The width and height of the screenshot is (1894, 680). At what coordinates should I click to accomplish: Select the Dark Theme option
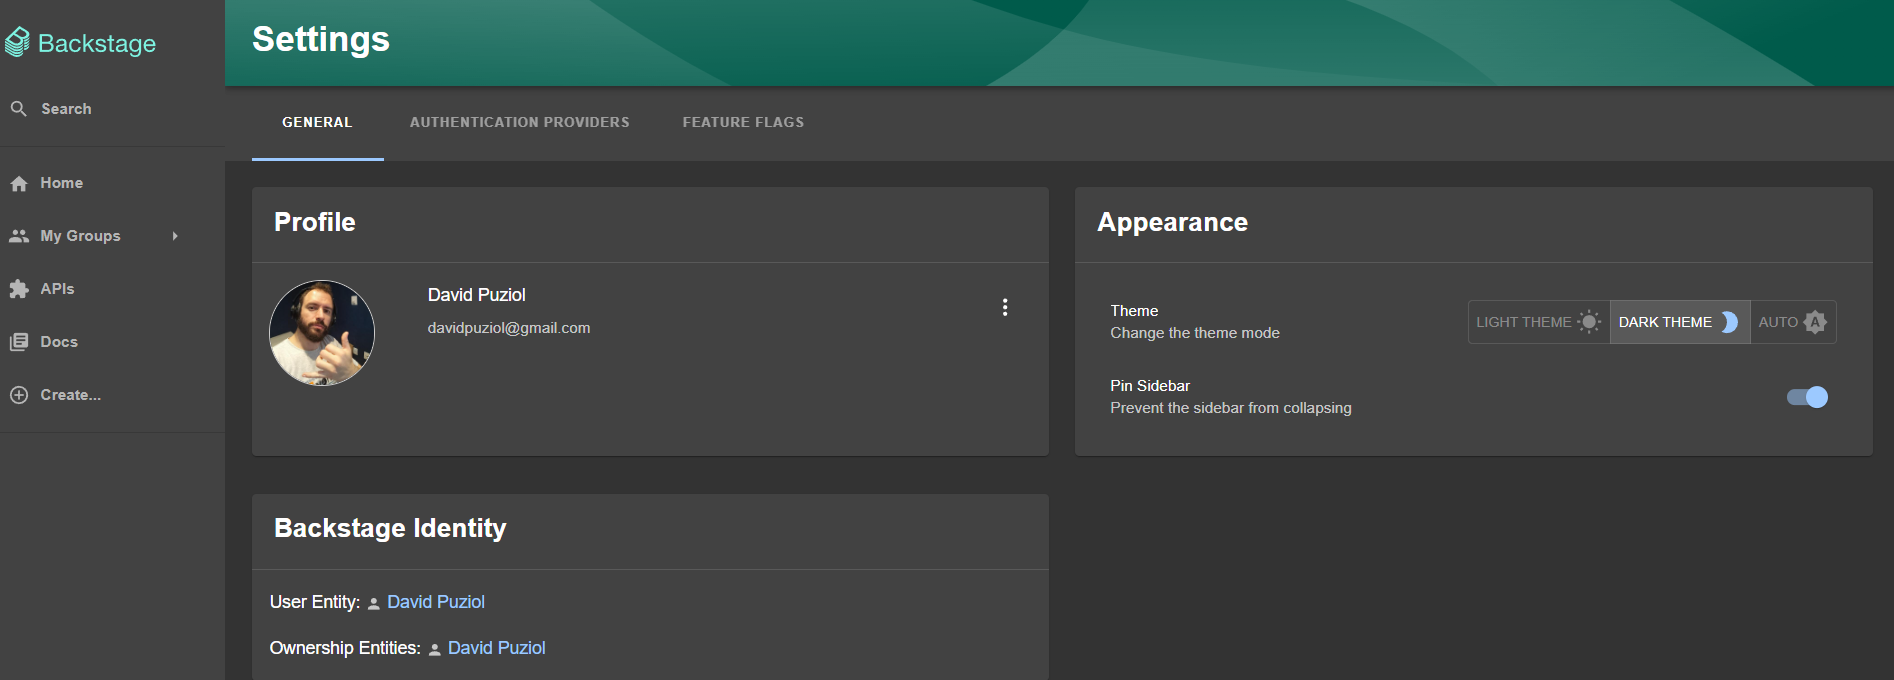click(x=1679, y=322)
